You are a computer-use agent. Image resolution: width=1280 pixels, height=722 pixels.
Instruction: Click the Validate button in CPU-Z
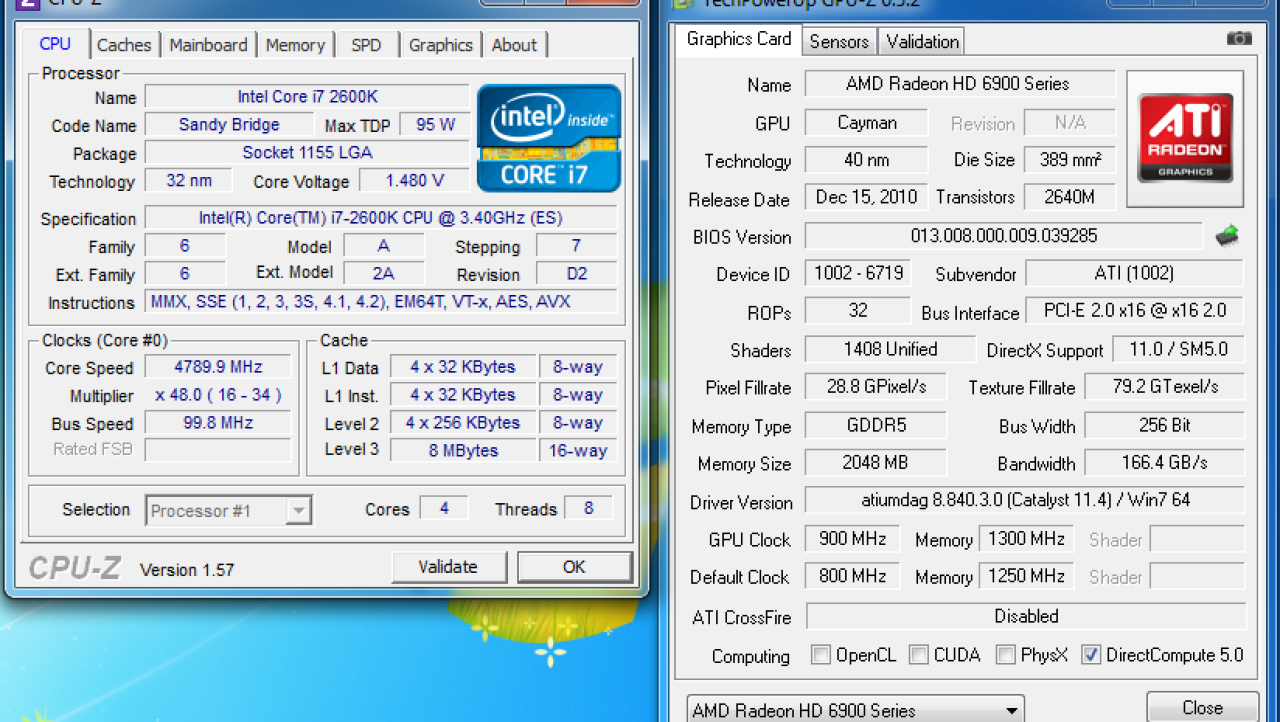point(448,567)
